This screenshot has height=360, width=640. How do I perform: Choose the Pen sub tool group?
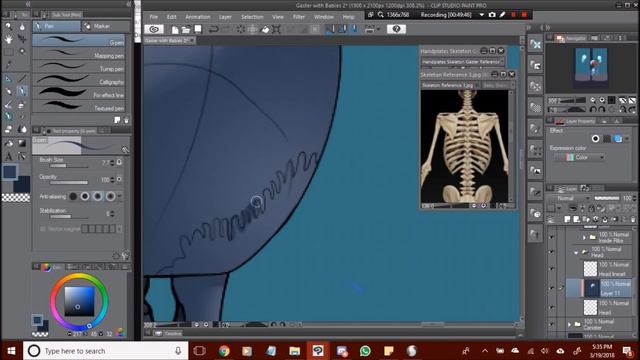[x=57, y=27]
